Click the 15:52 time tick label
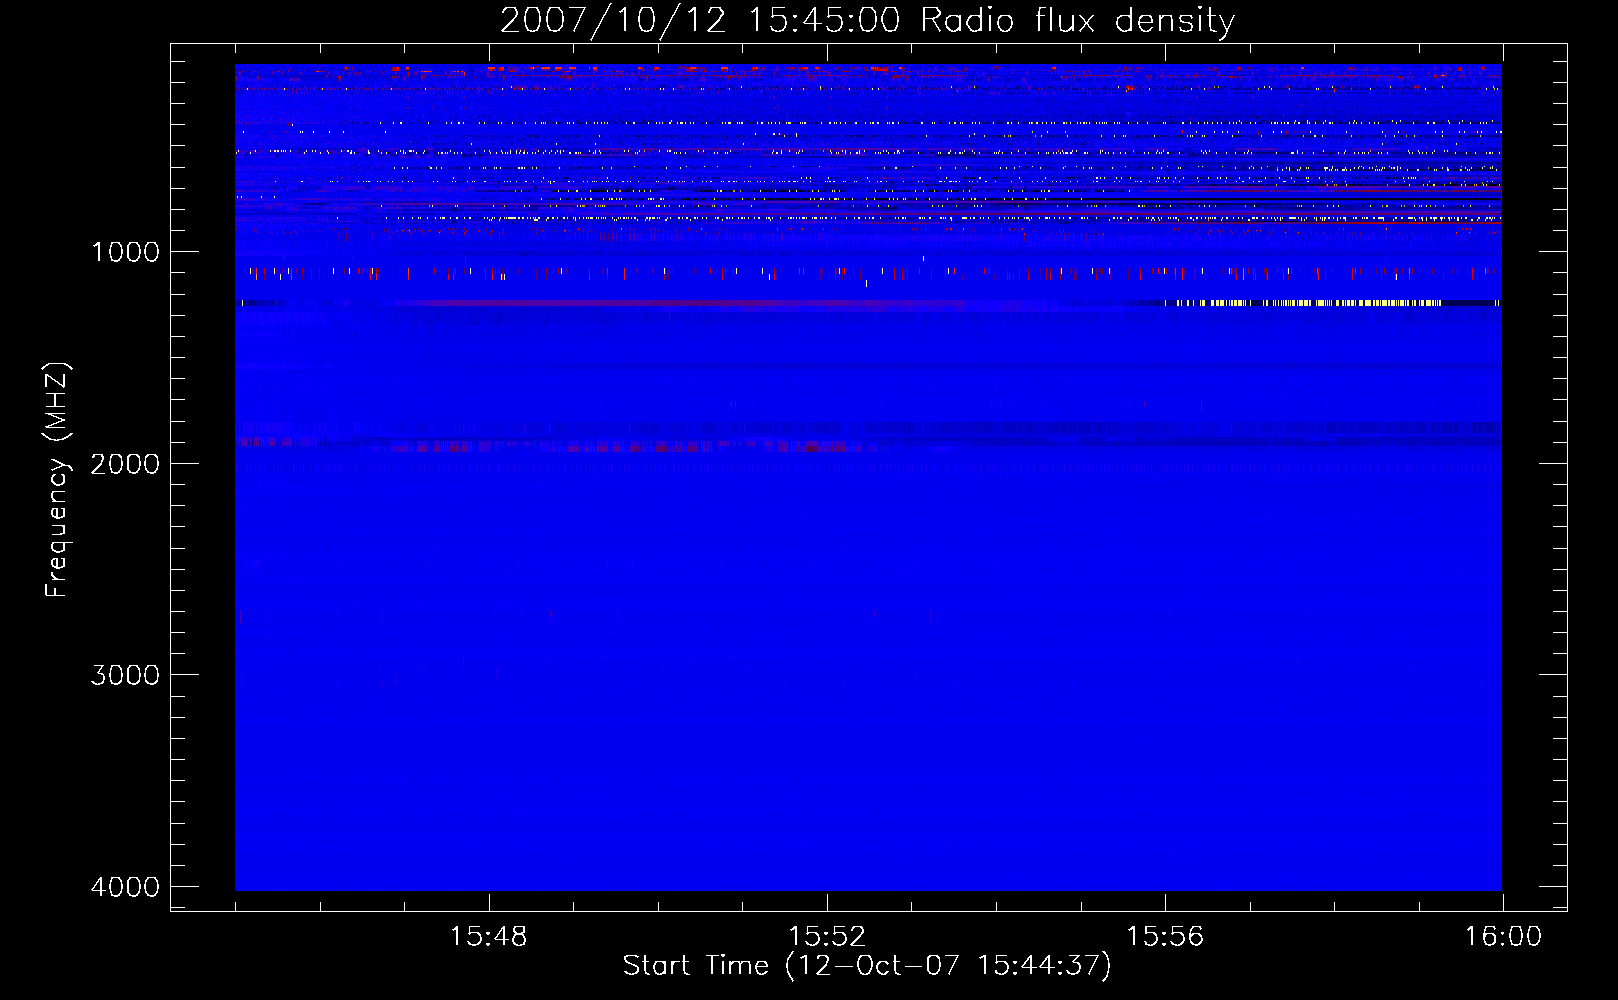Image resolution: width=1618 pixels, height=1000 pixels. 826,937
